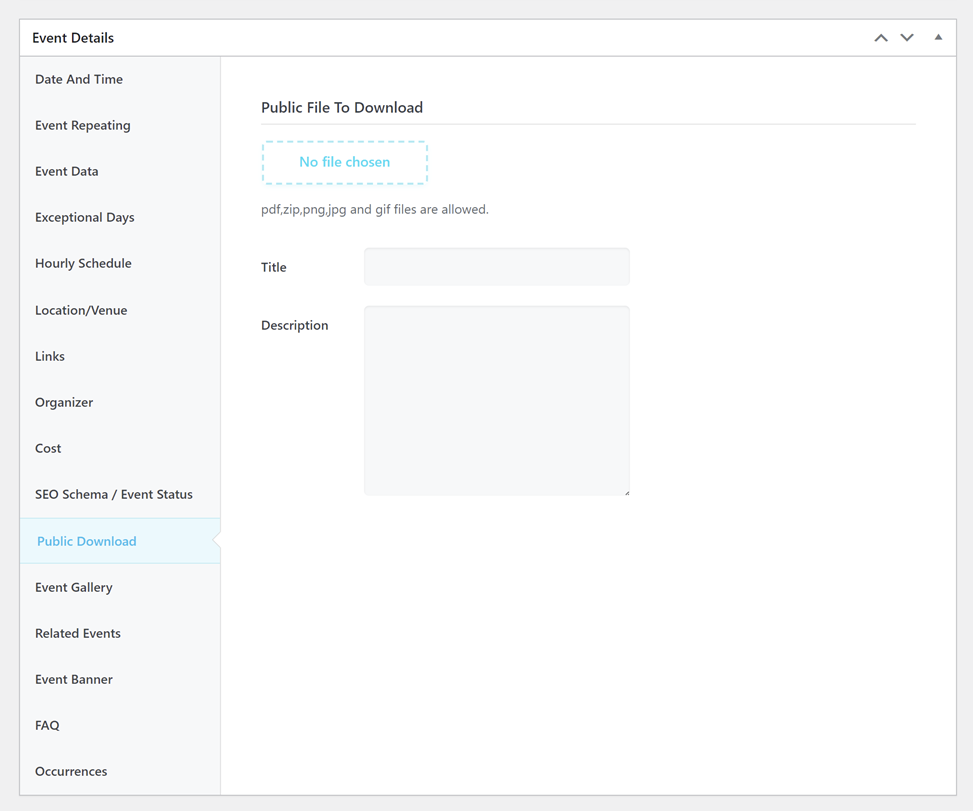Move Event Details panel down
This screenshot has height=811, width=973.
tap(907, 38)
